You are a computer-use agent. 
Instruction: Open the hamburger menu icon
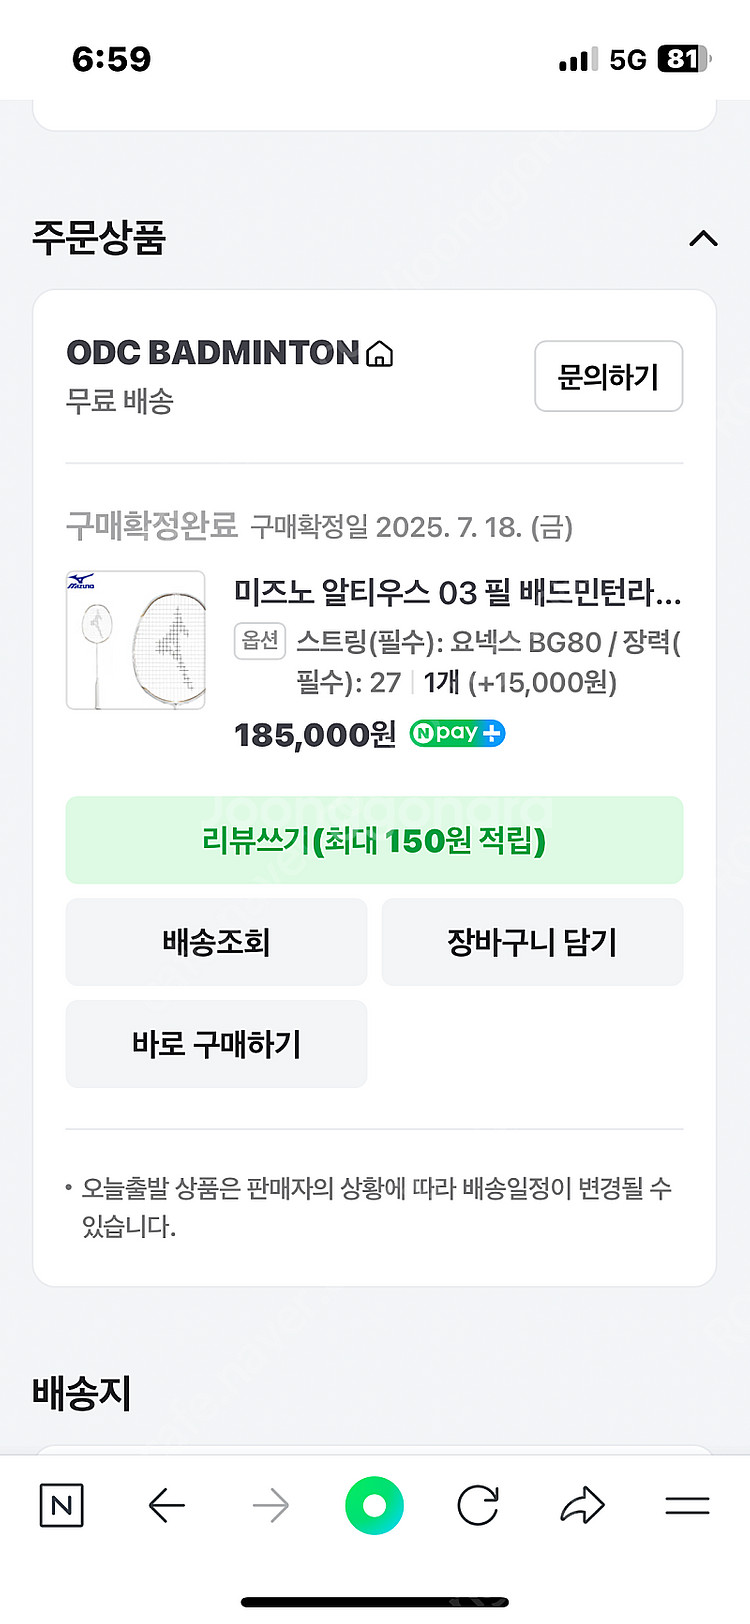687,1505
